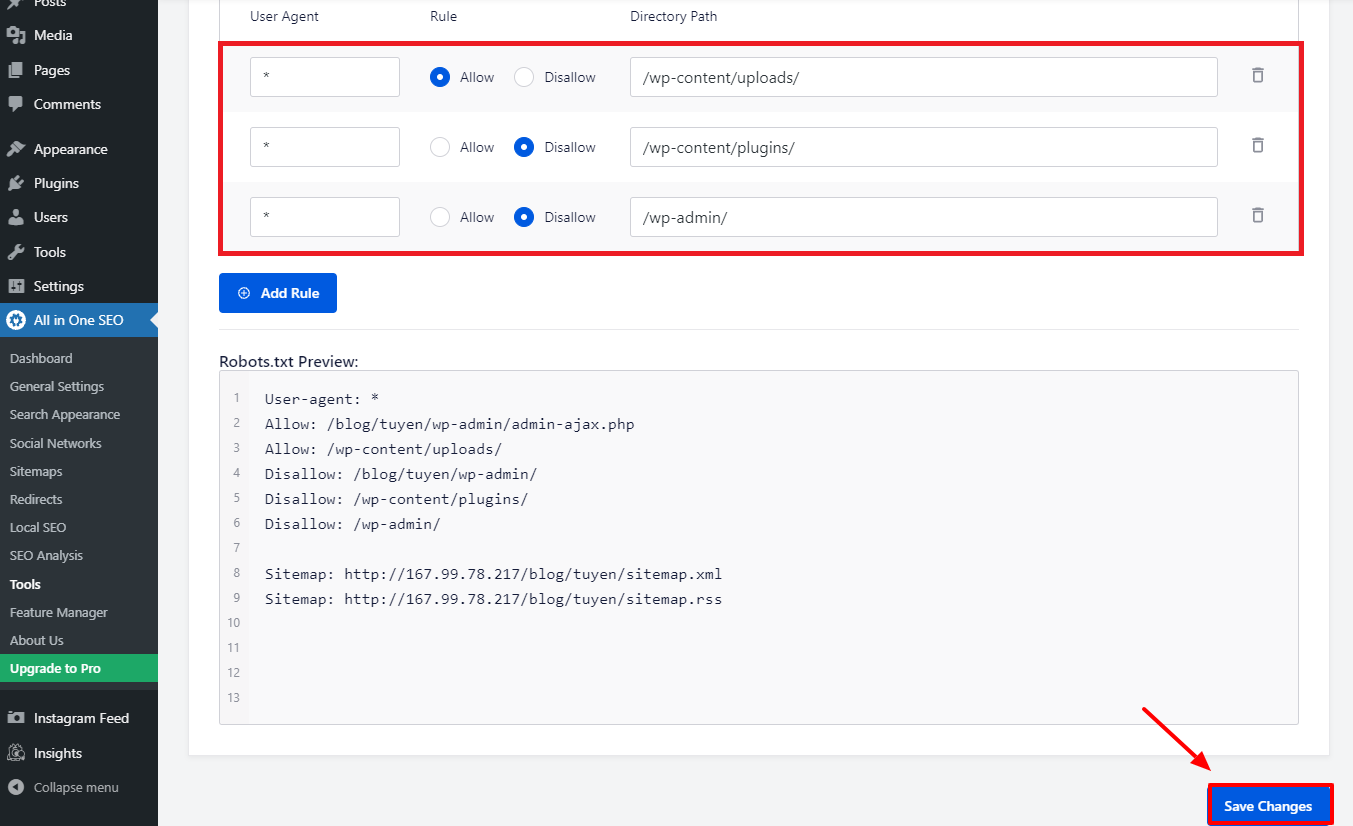Click the Appearance paintbrush icon
The width and height of the screenshot is (1353, 826).
pos(16,149)
